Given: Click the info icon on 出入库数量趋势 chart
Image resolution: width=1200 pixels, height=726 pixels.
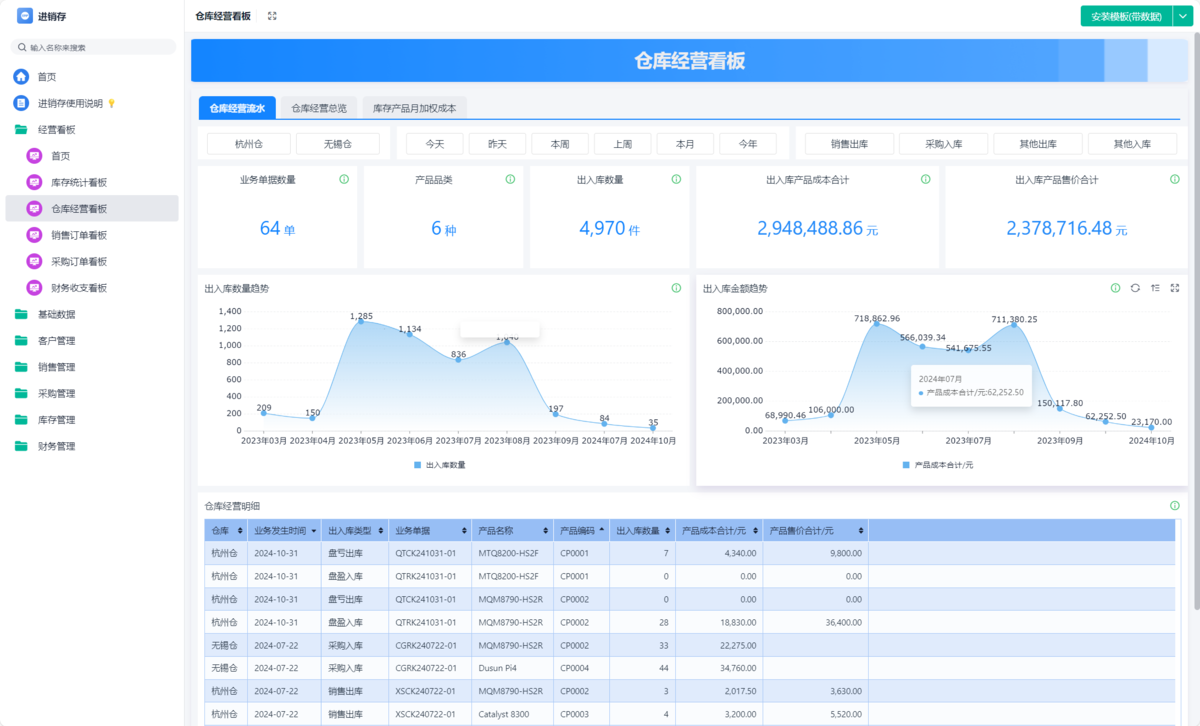Looking at the screenshot, I should click(x=676, y=288).
